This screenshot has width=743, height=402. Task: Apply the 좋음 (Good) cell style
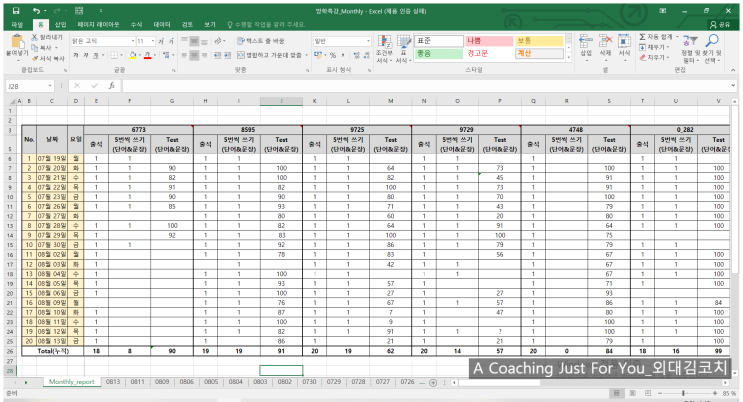438,54
